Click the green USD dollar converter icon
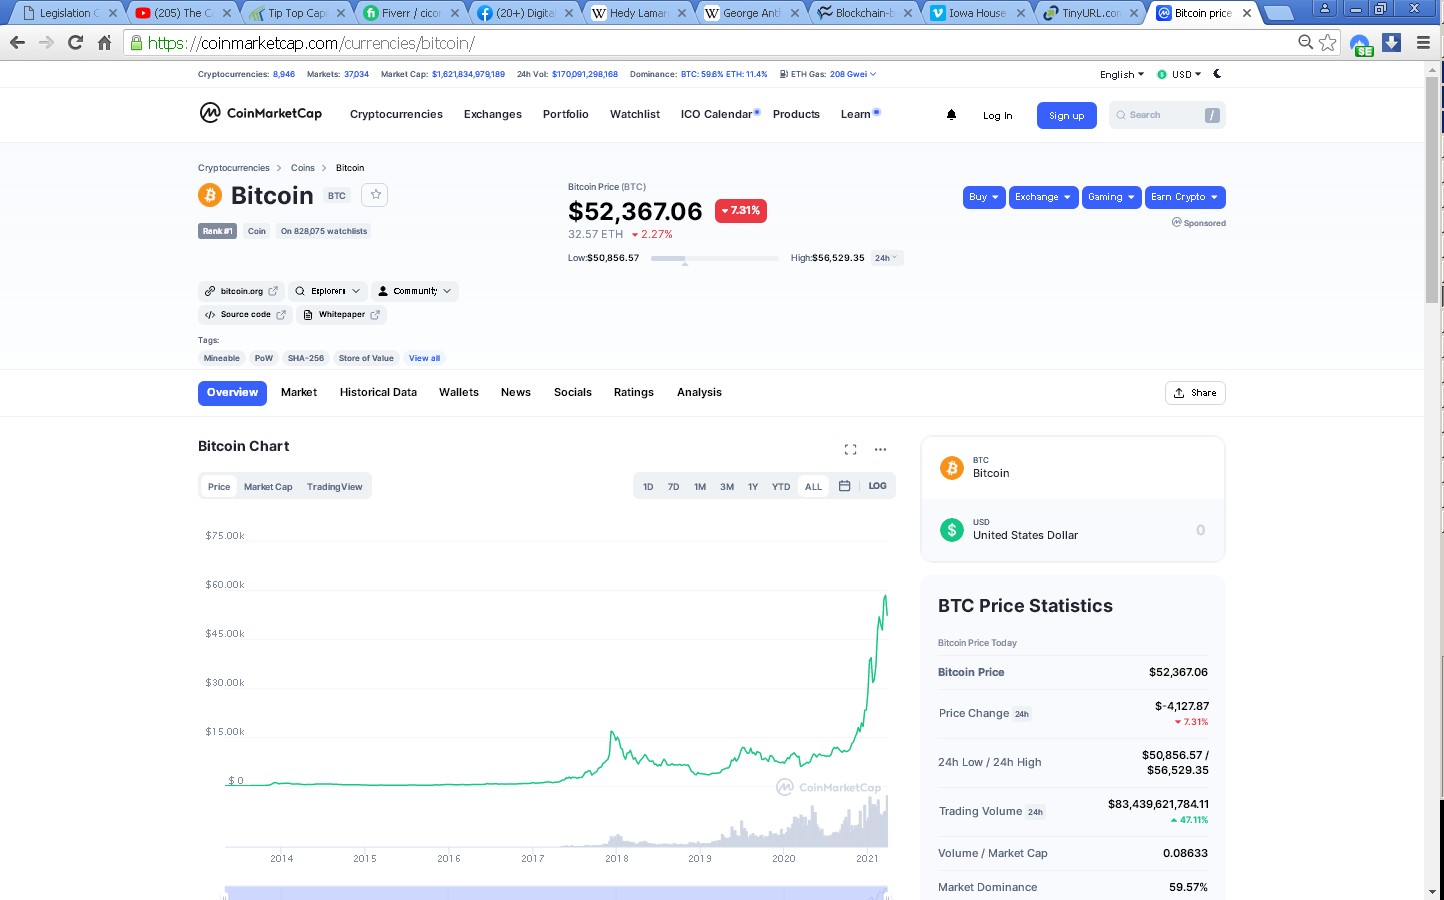This screenshot has width=1444, height=900. pyautogui.click(x=951, y=530)
